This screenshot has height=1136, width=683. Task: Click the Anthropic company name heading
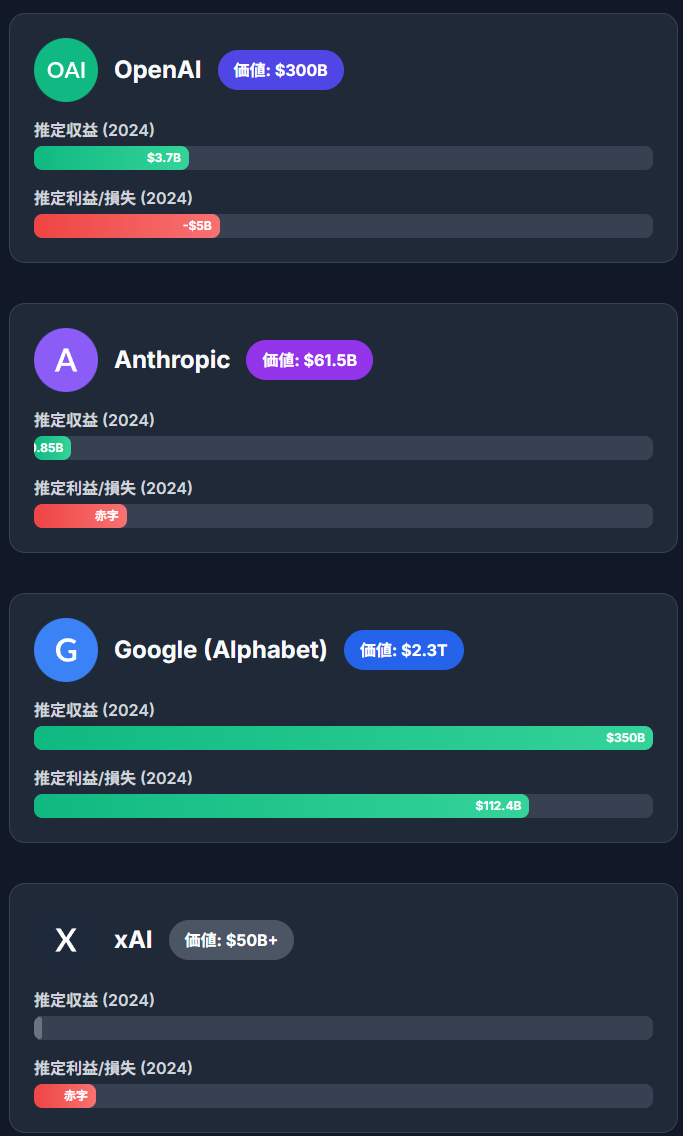pyautogui.click(x=172, y=360)
